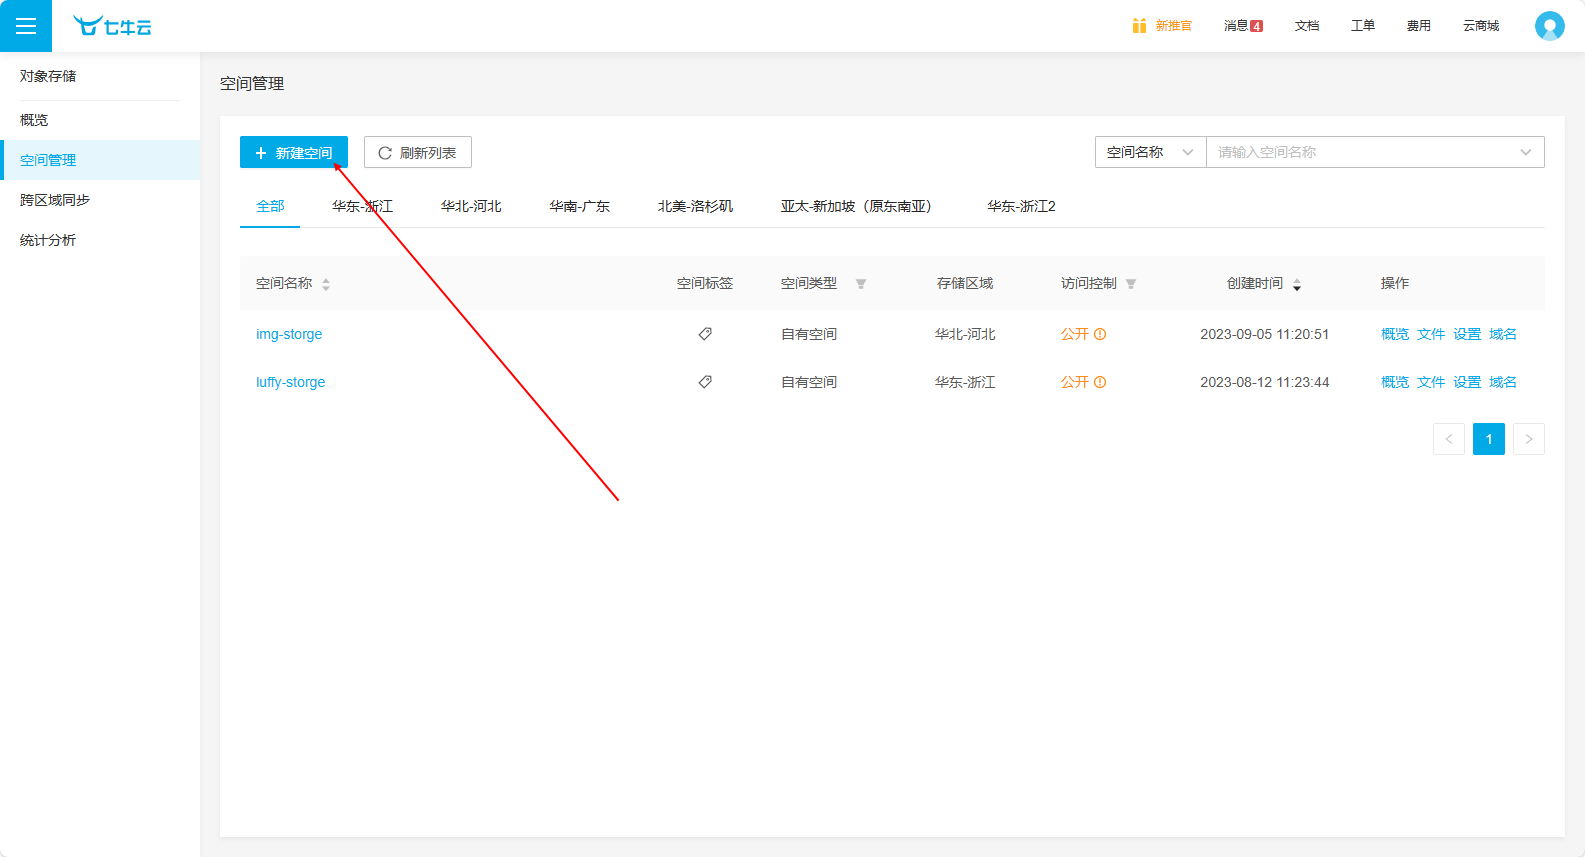Switch to the 华东-浙江2 tab
Image resolution: width=1585 pixels, height=857 pixels.
click(x=1021, y=206)
